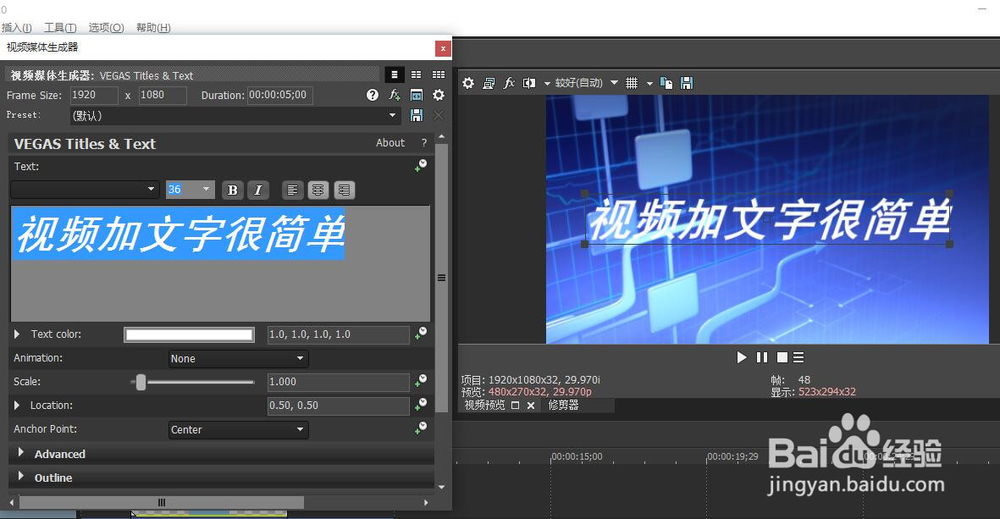
Task: Open video preview project properties gear
Action: coord(468,83)
